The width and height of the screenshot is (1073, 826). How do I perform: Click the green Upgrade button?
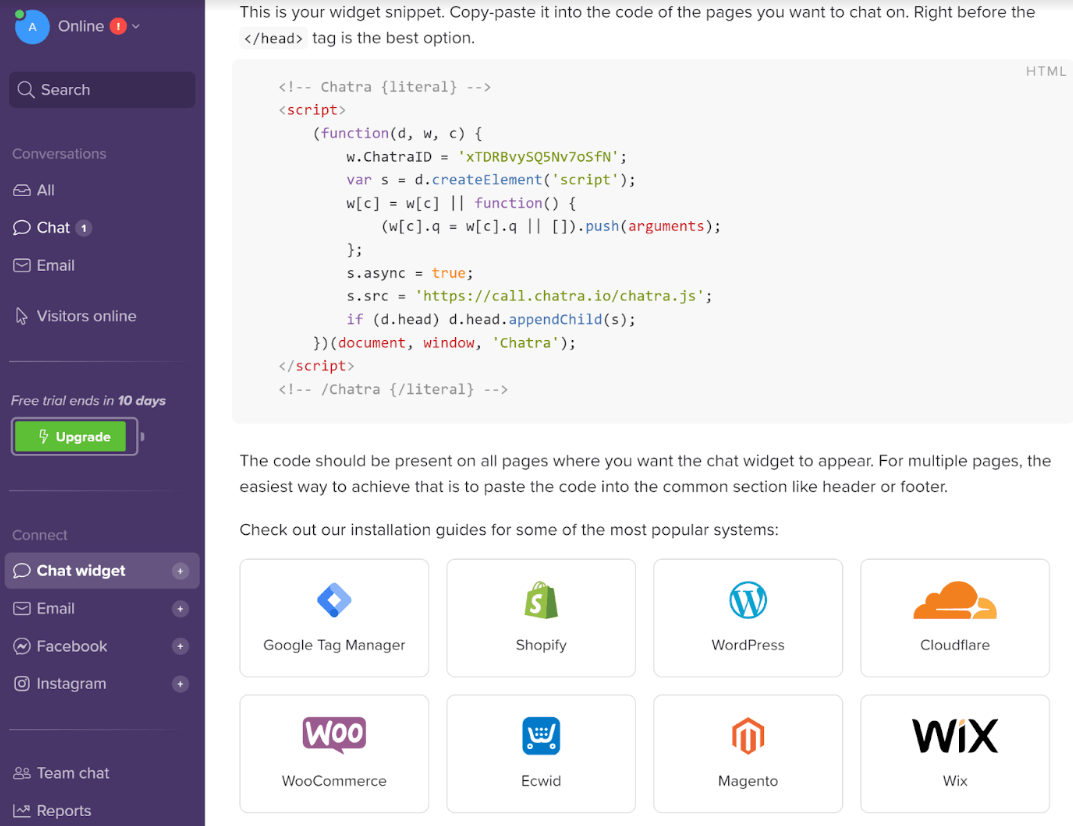point(75,437)
